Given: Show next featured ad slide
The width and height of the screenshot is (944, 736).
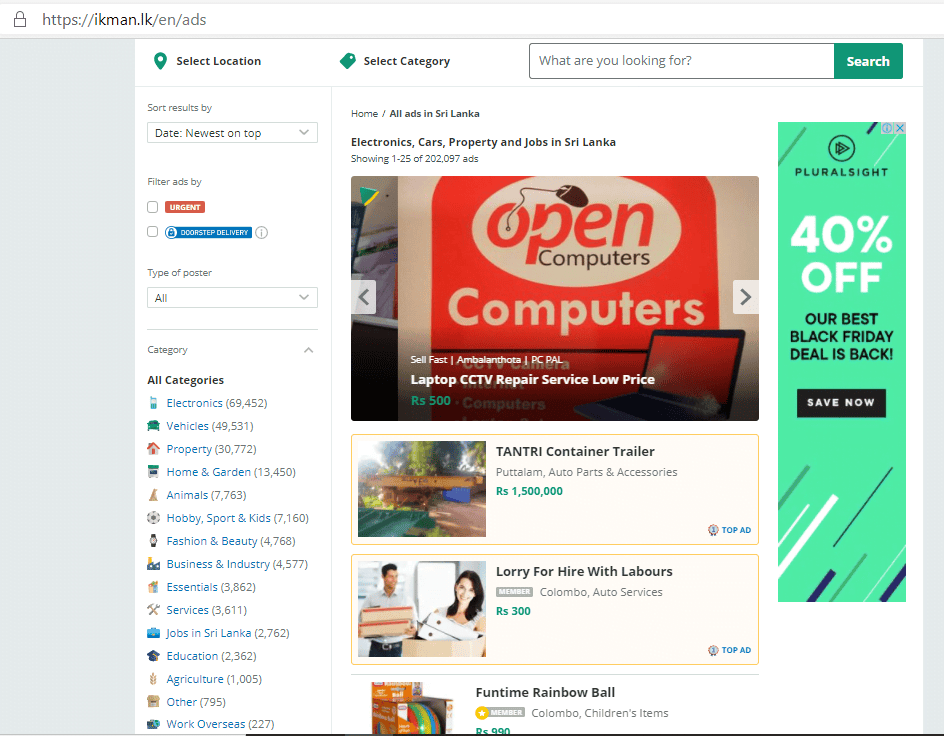Looking at the screenshot, I should coord(745,297).
